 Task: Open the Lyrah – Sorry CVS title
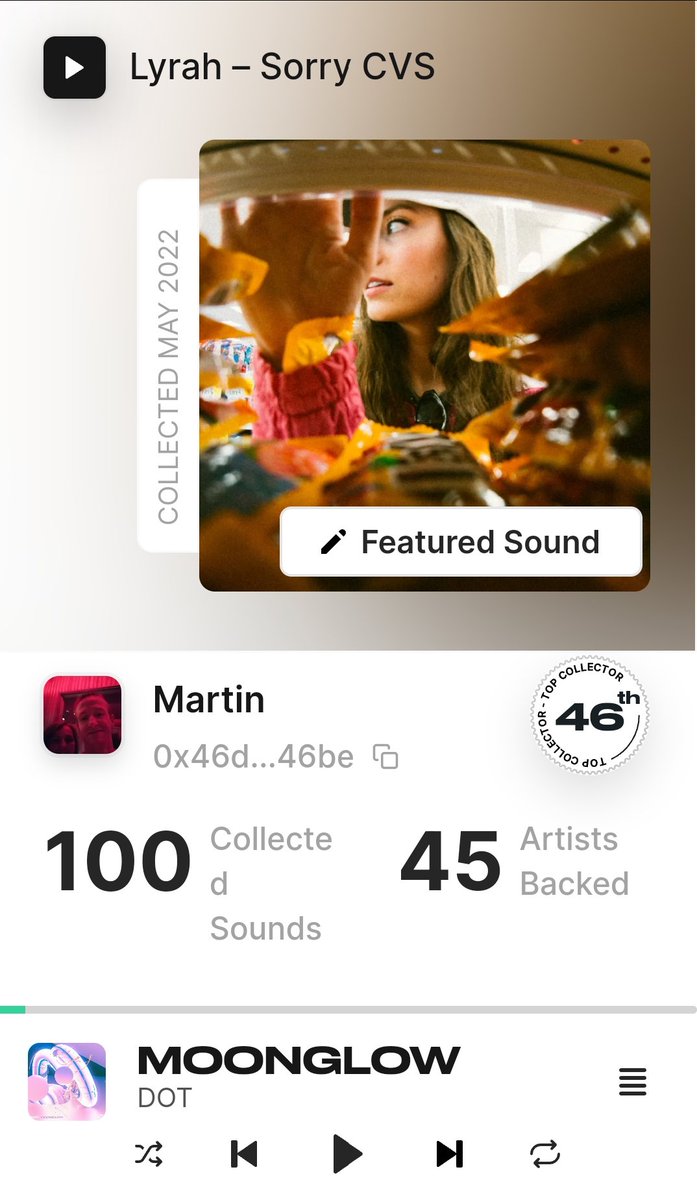282,67
